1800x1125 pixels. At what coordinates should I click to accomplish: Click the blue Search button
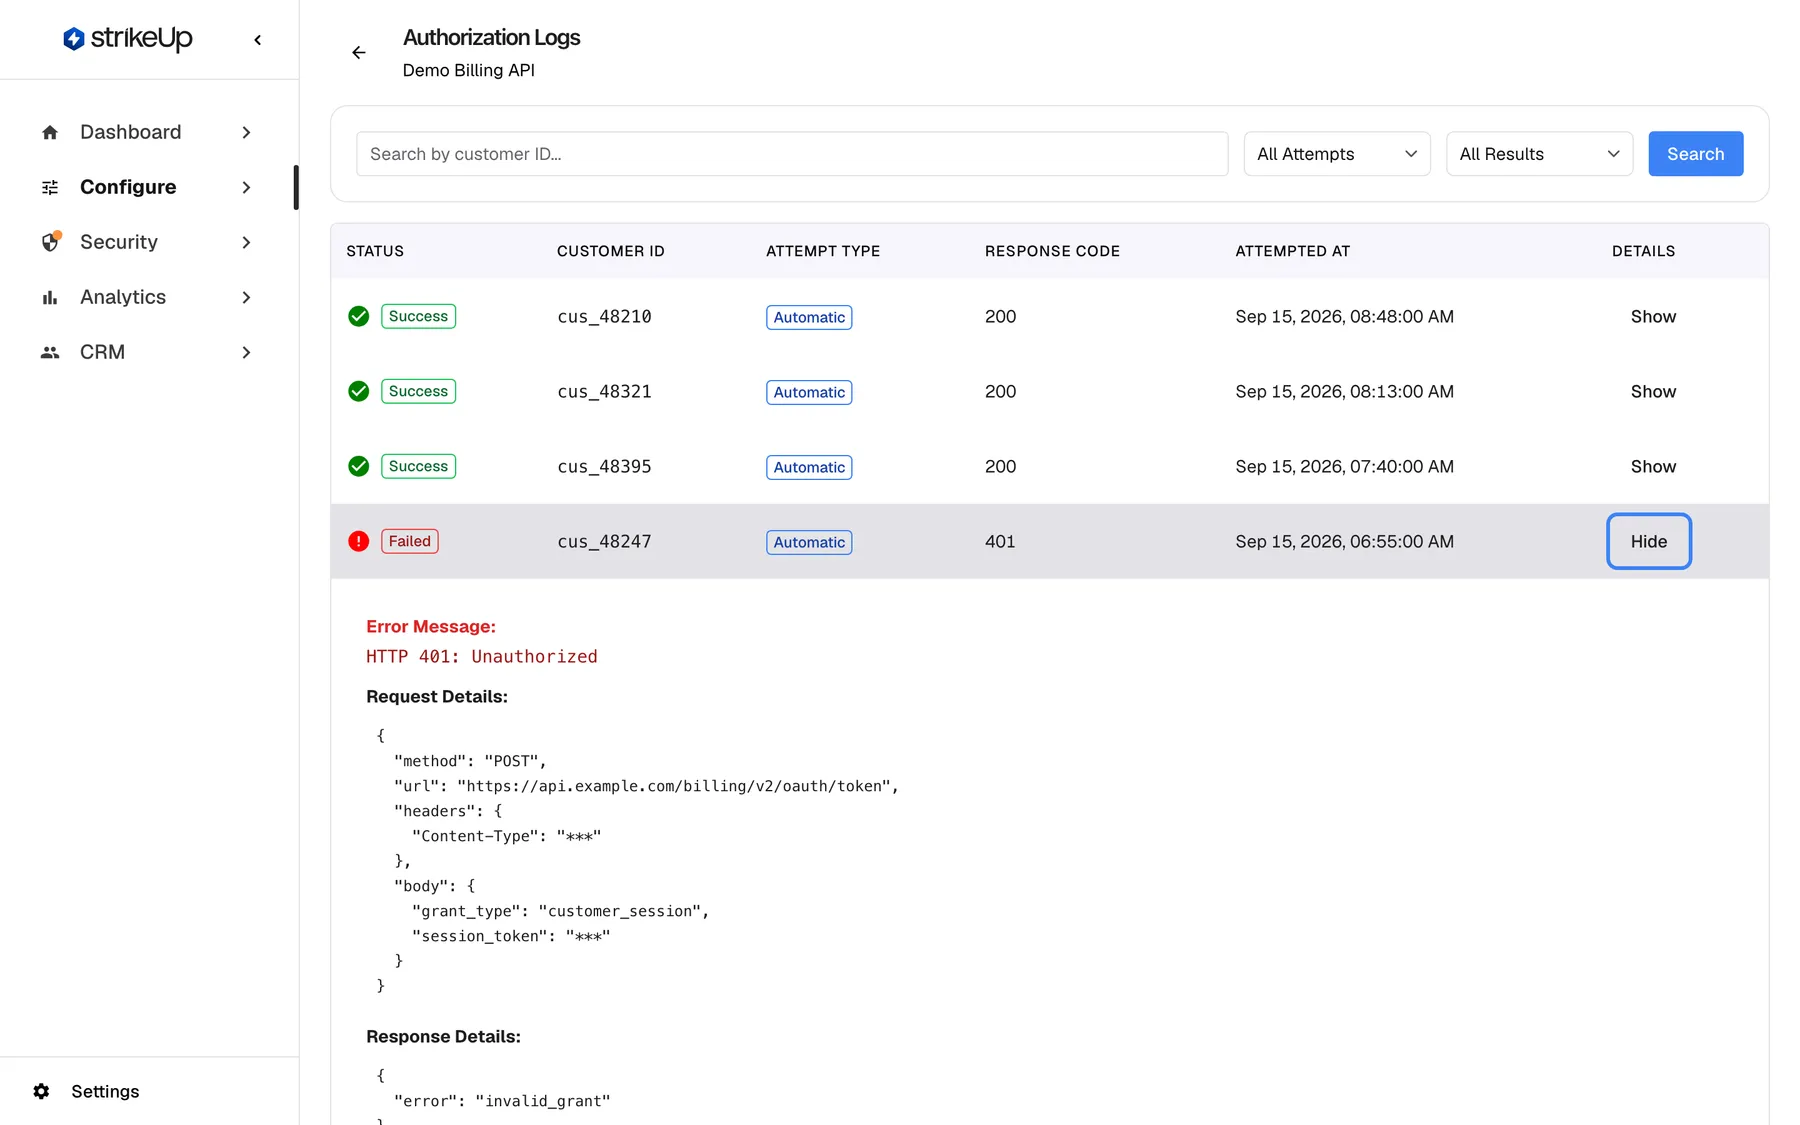1695,154
